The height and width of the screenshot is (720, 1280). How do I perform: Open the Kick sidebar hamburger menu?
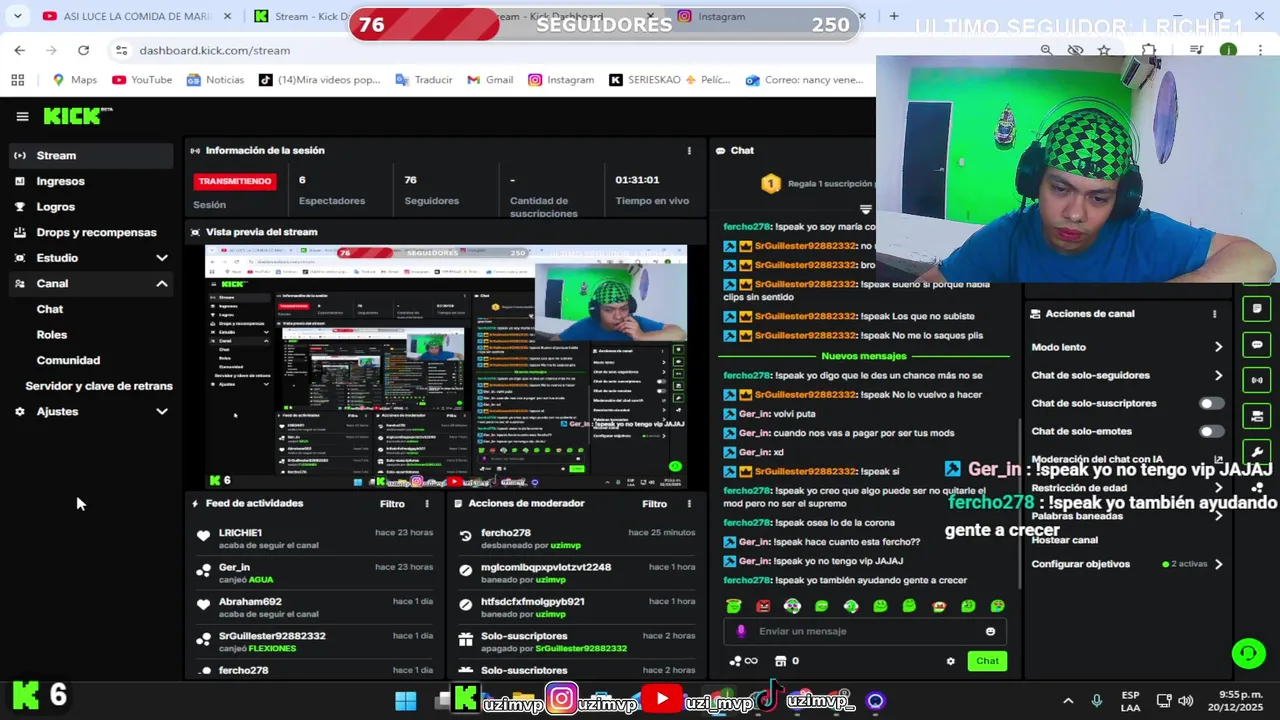pos(22,116)
